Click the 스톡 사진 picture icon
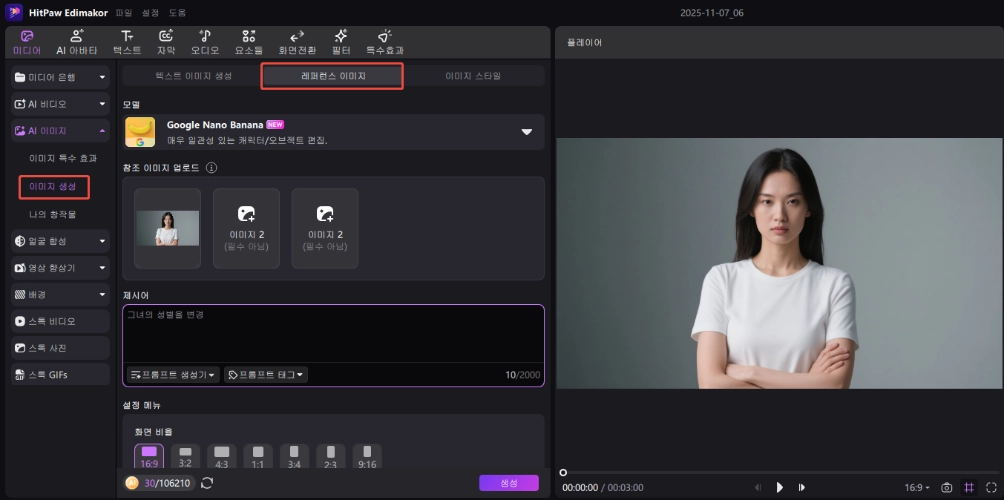1004x500 pixels. click(20, 348)
